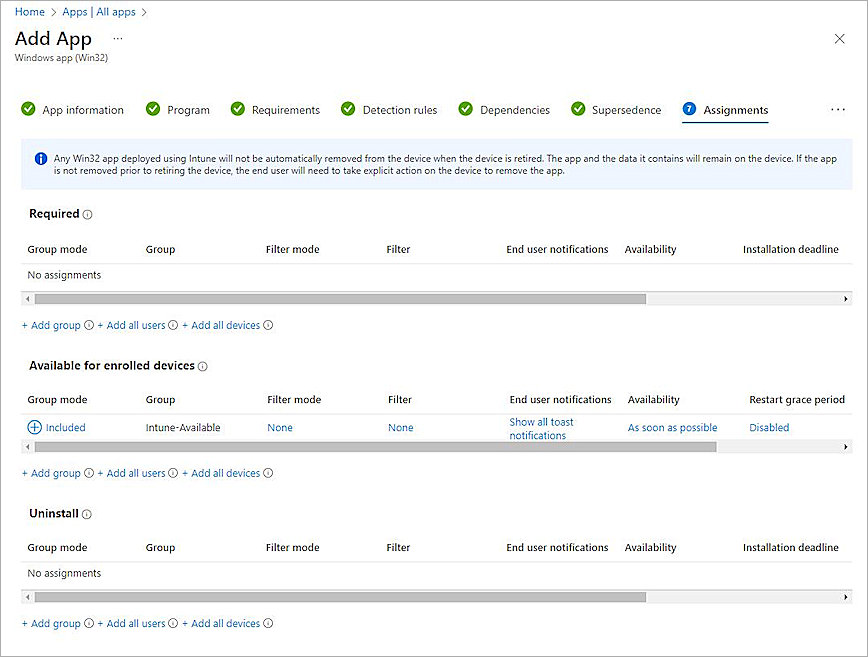Open Show all toast notifications setting
Image resolution: width=868 pixels, height=657 pixels.
pyautogui.click(x=541, y=429)
